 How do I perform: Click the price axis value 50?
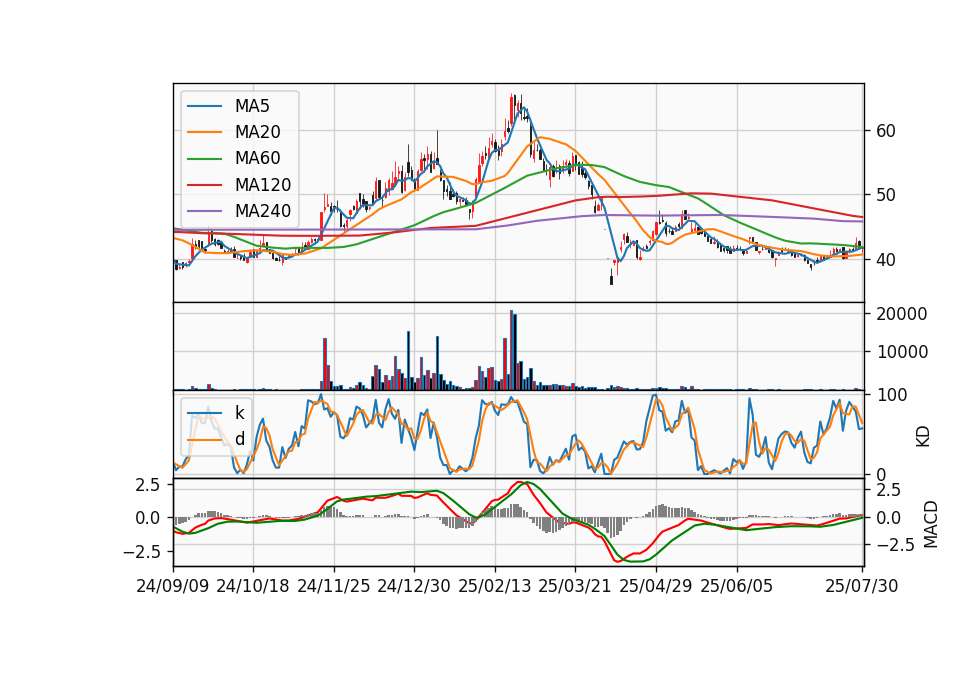tap(886, 195)
